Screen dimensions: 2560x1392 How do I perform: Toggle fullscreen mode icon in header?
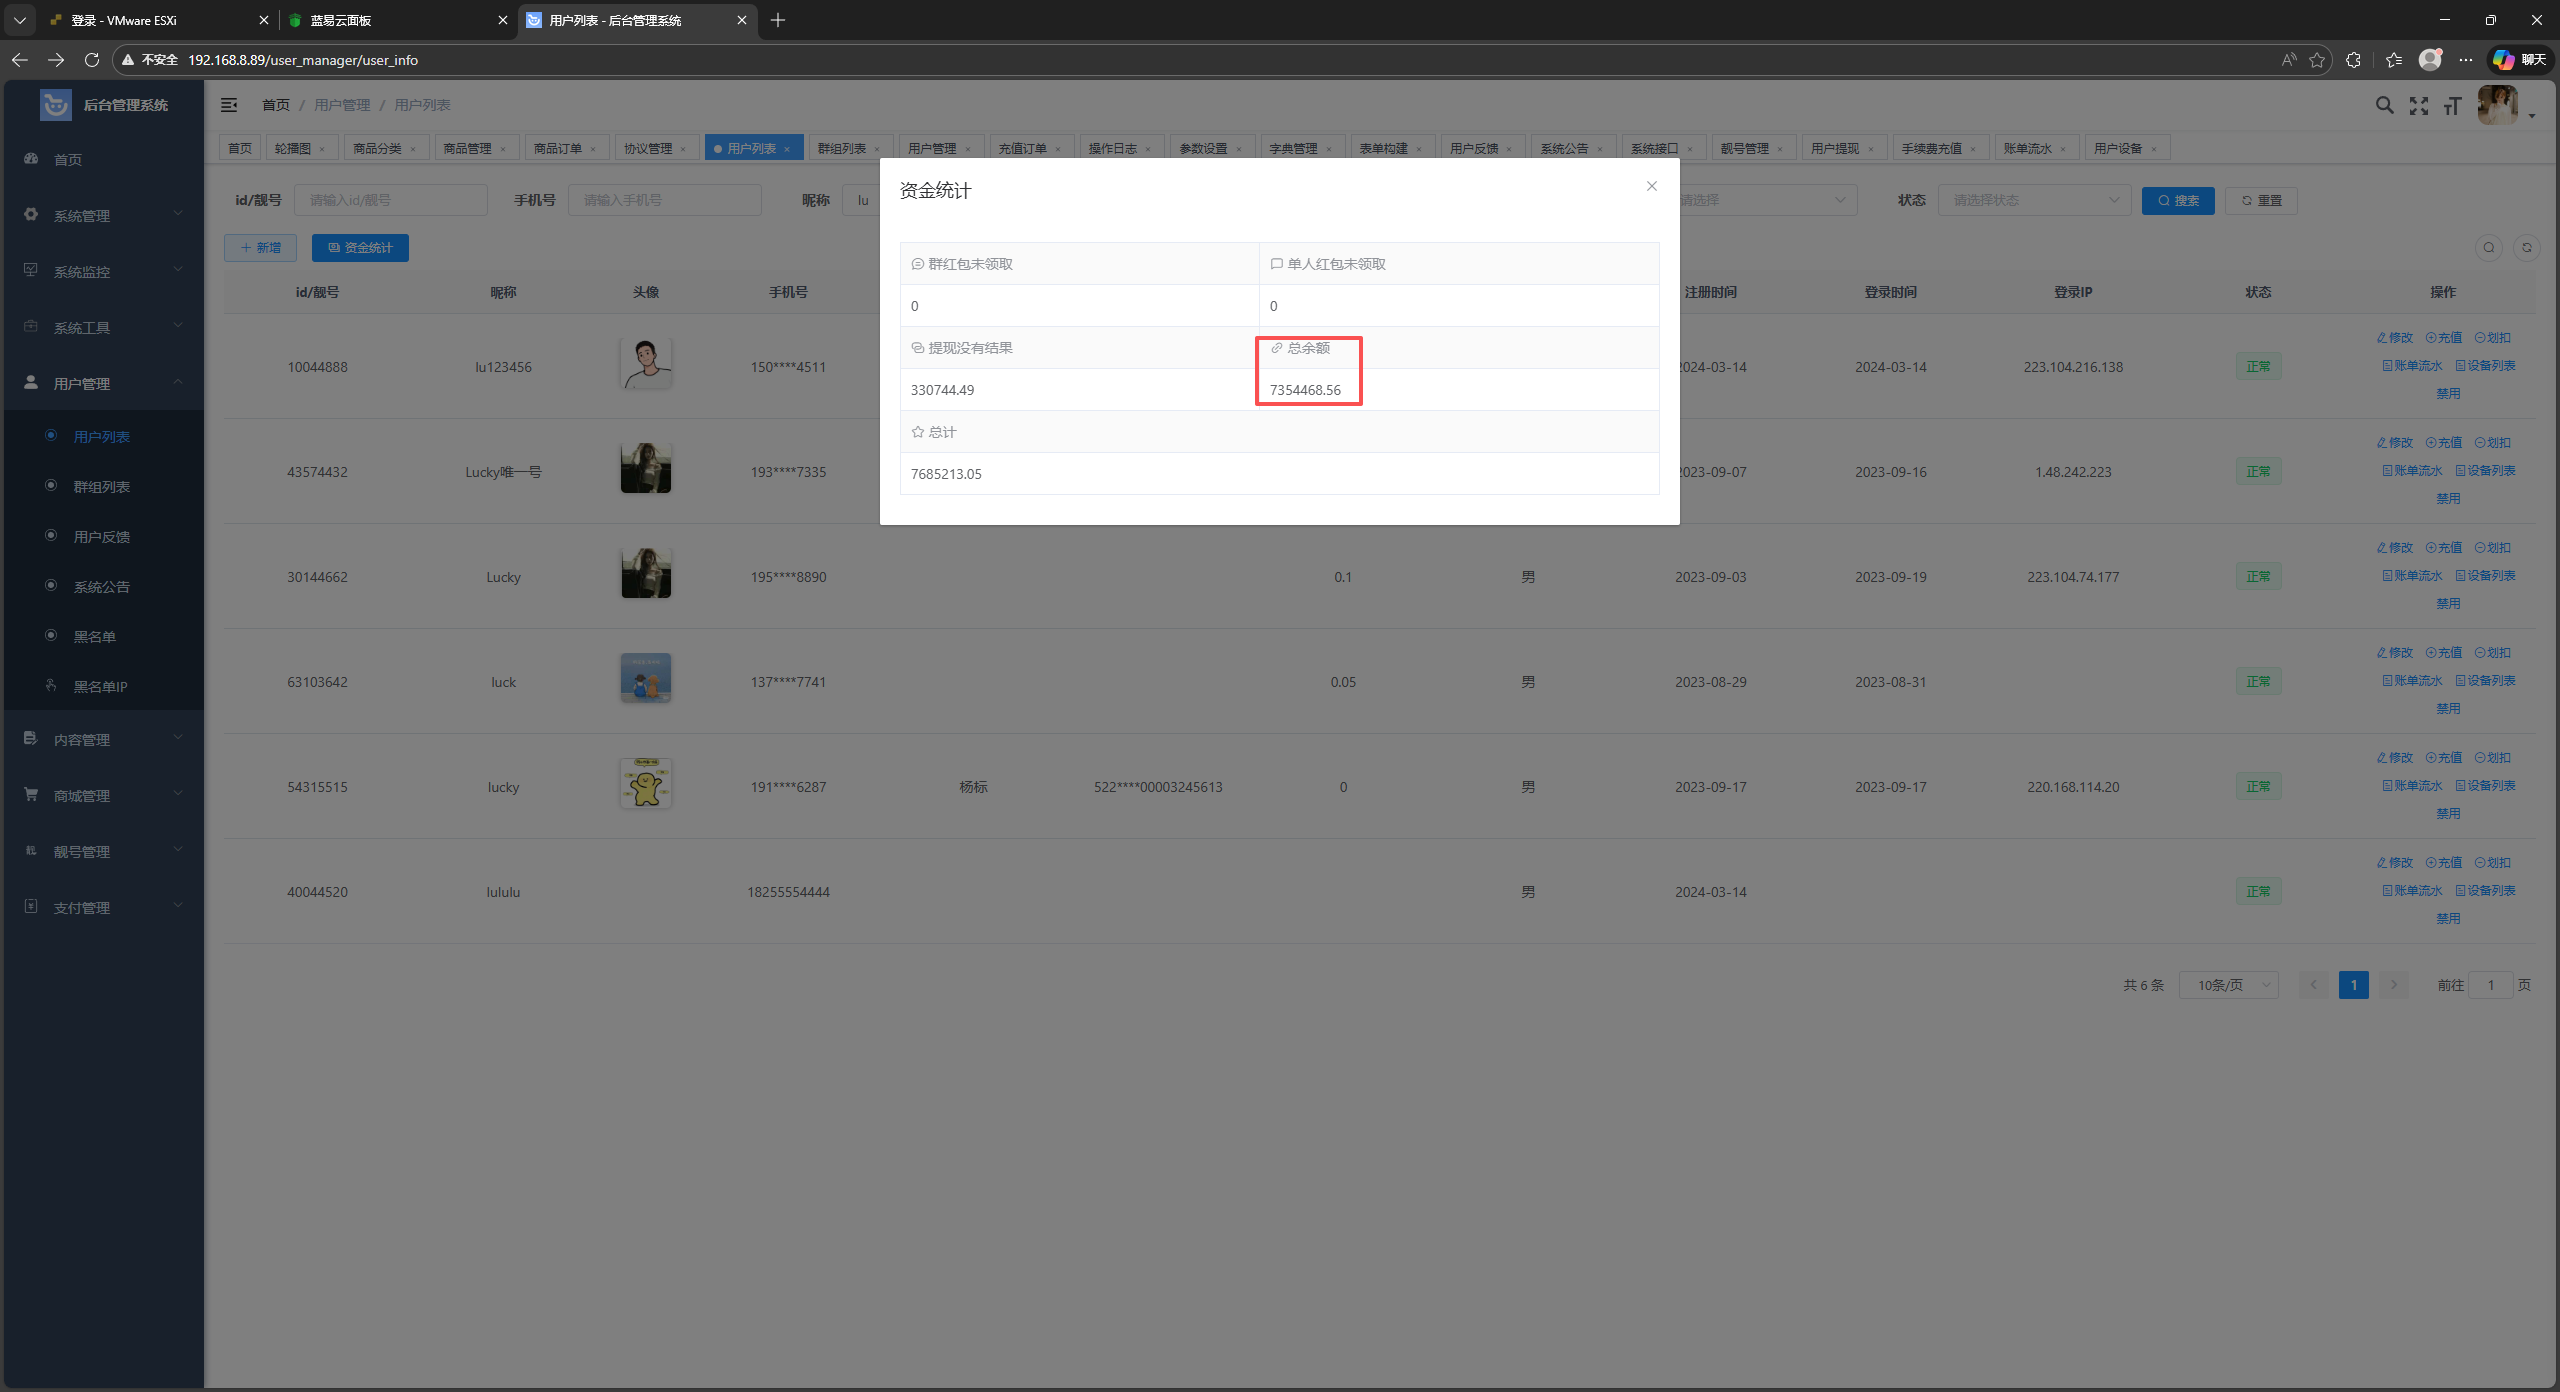click(2419, 105)
